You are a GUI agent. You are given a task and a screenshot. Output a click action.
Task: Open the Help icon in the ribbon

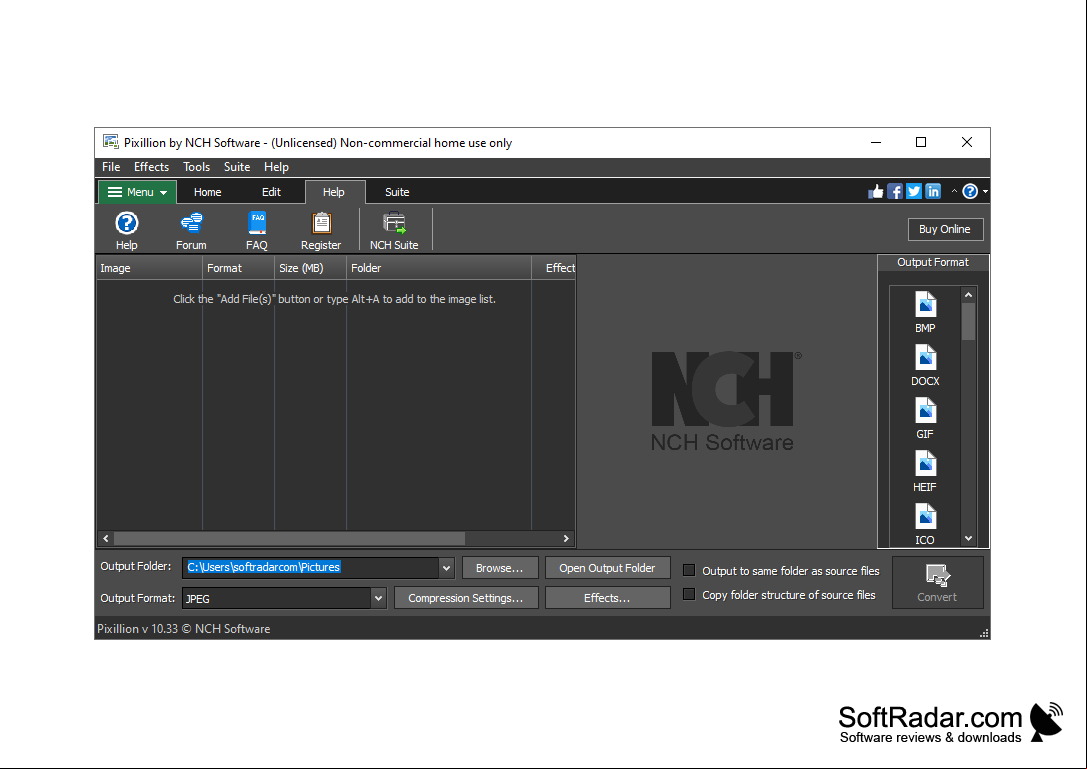click(x=126, y=230)
